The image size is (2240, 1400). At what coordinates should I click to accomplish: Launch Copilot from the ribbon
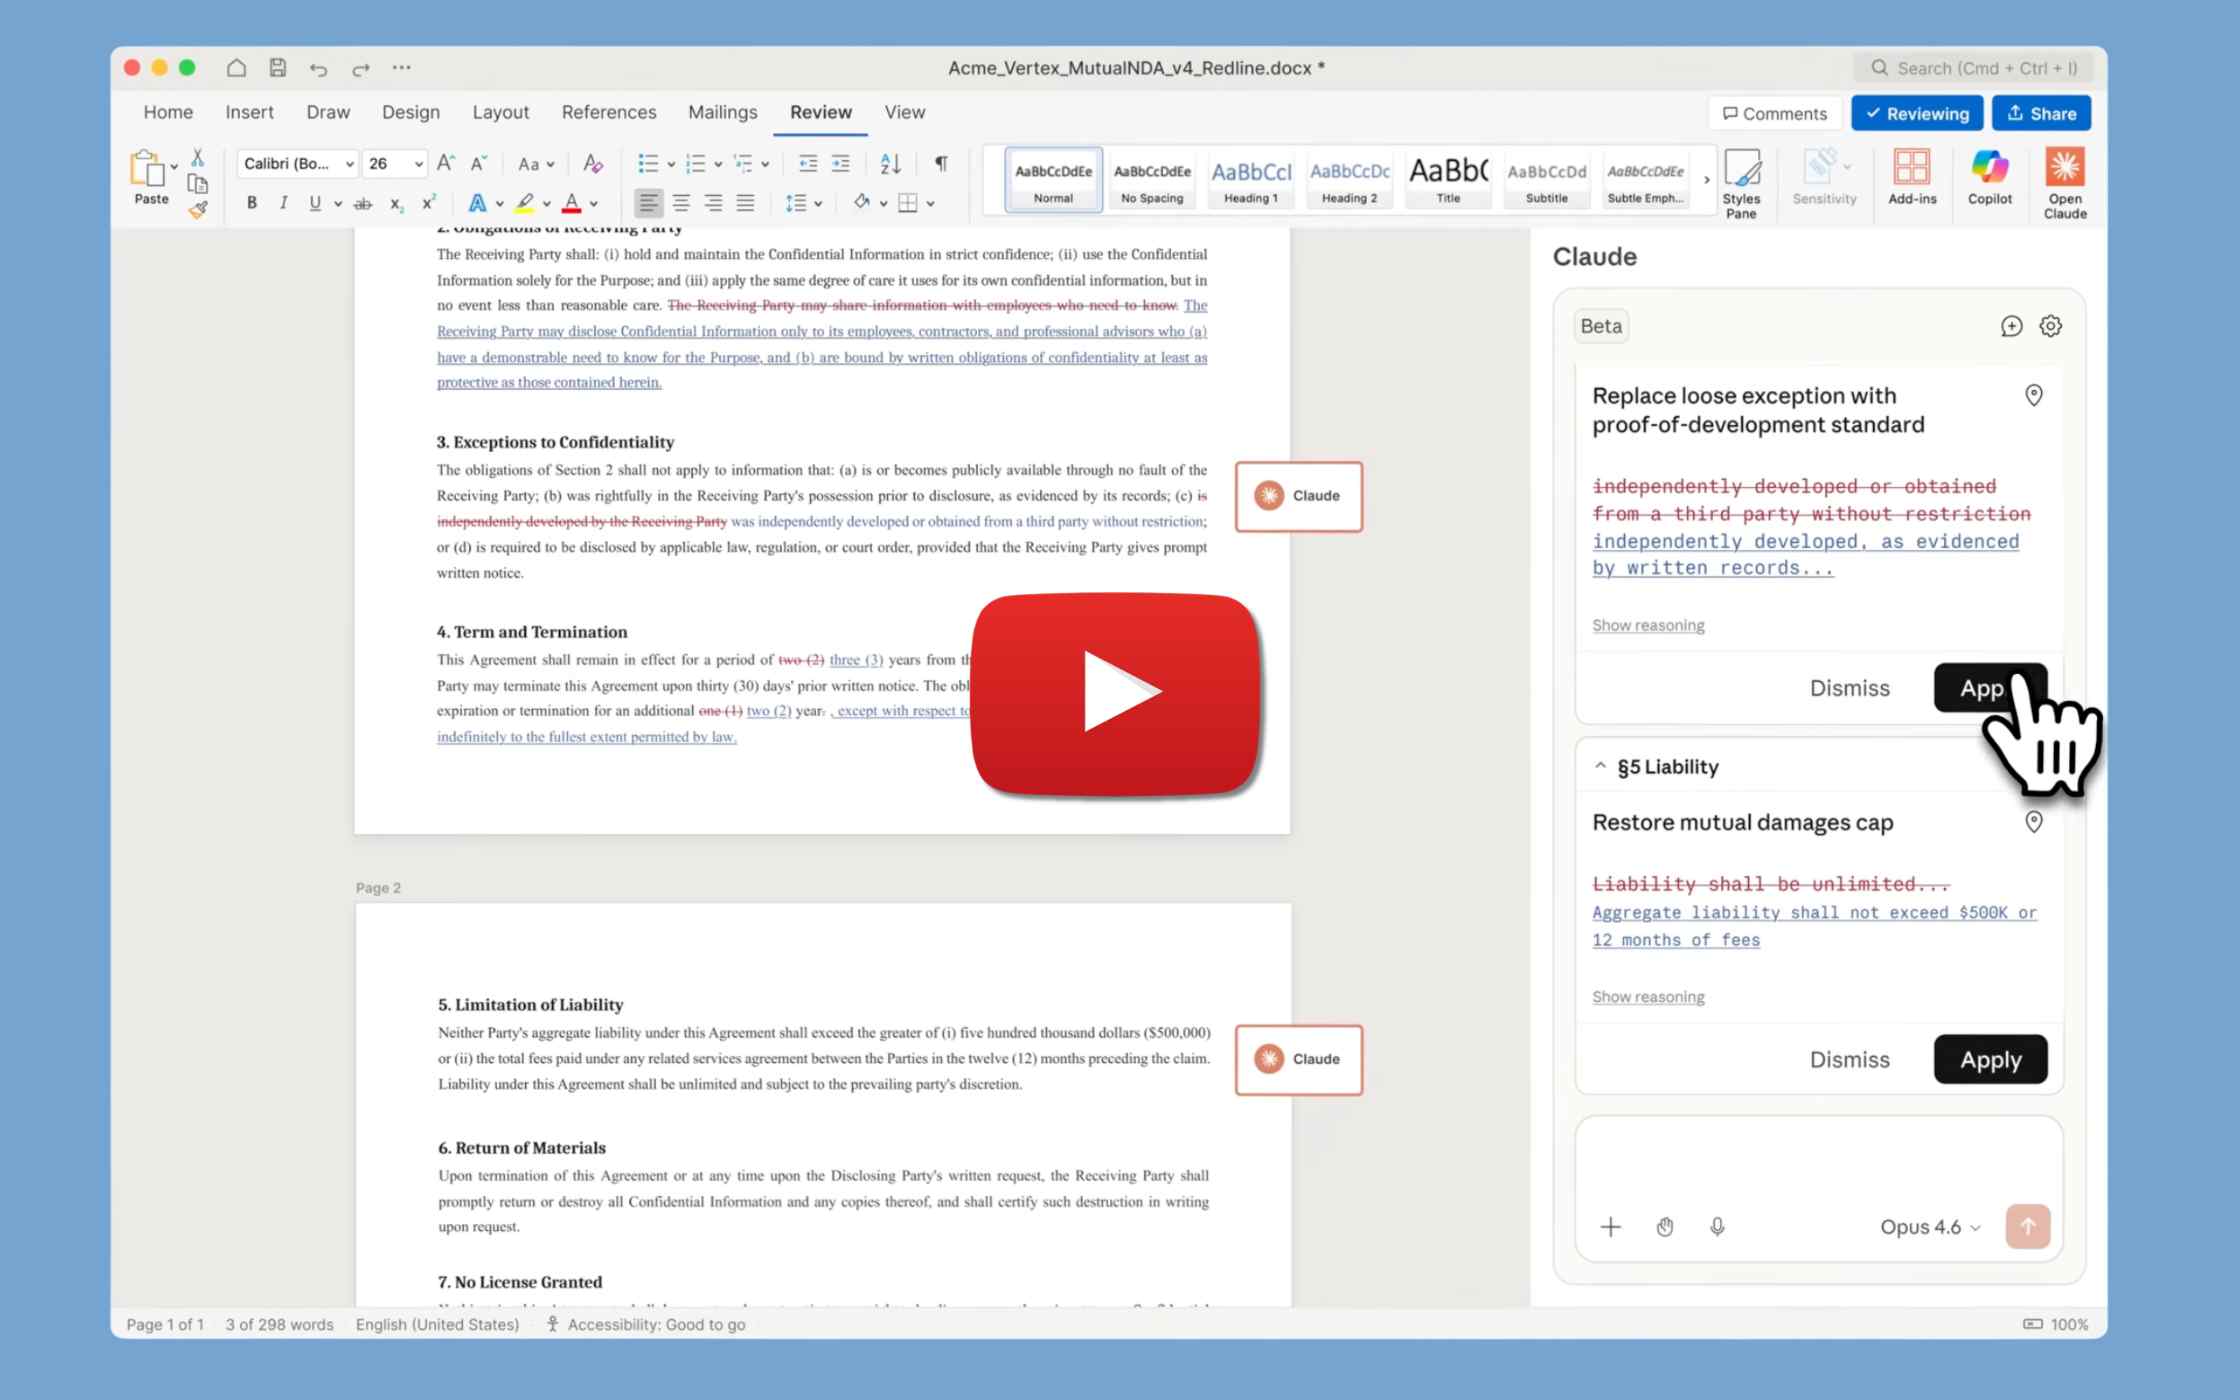[1989, 180]
